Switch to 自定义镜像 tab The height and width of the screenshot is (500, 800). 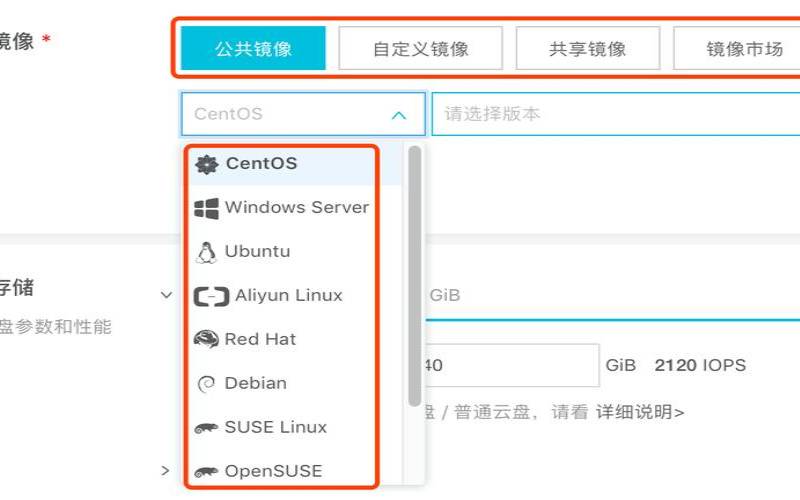click(420, 48)
